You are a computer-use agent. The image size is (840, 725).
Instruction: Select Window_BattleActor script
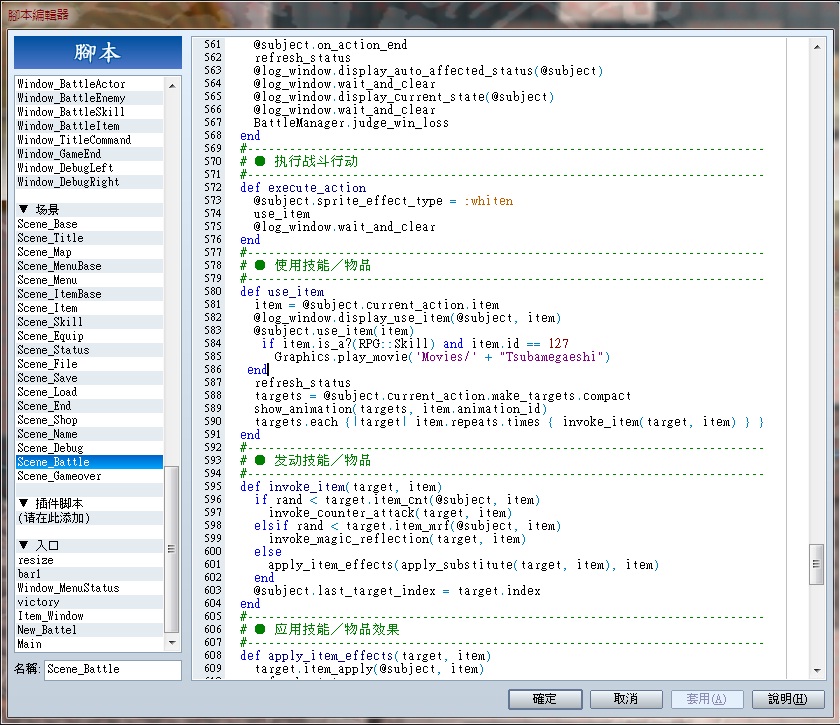pos(89,84)
